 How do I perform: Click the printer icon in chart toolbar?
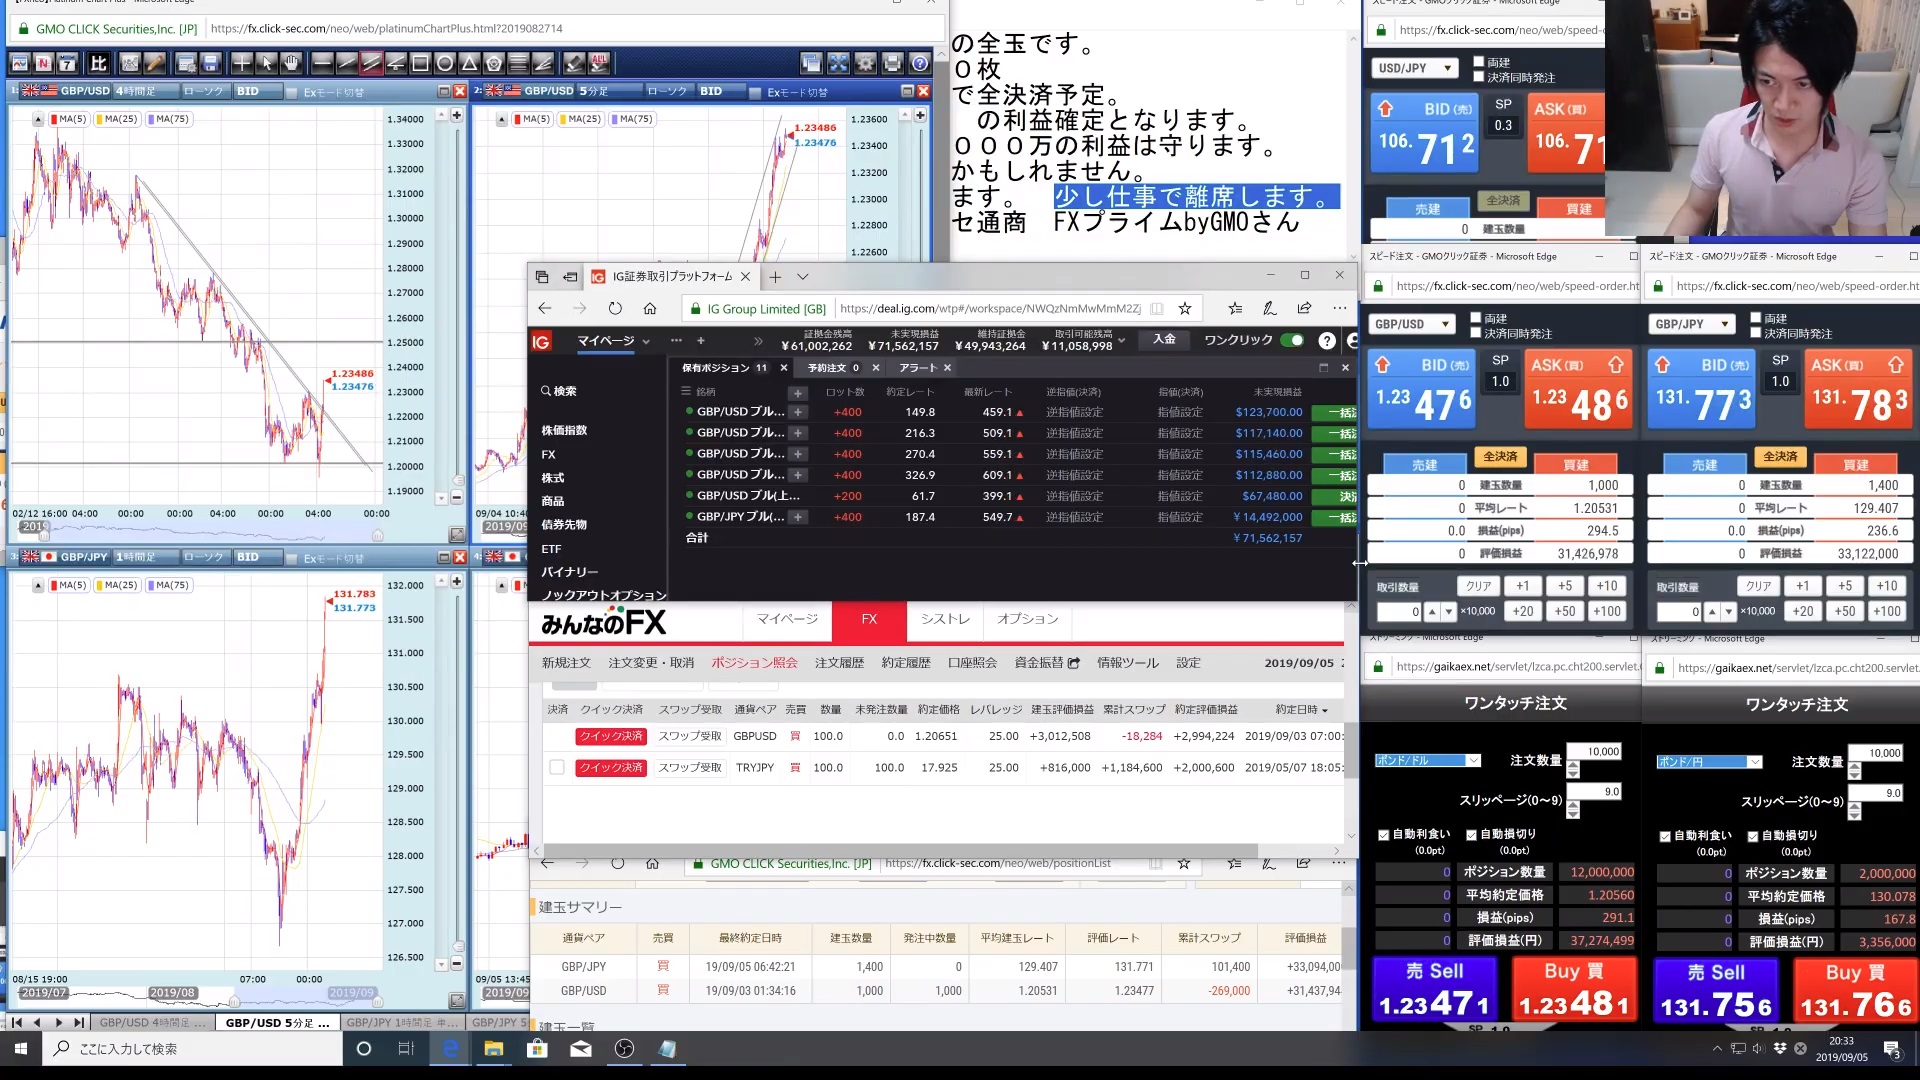[x=892, y=64]
